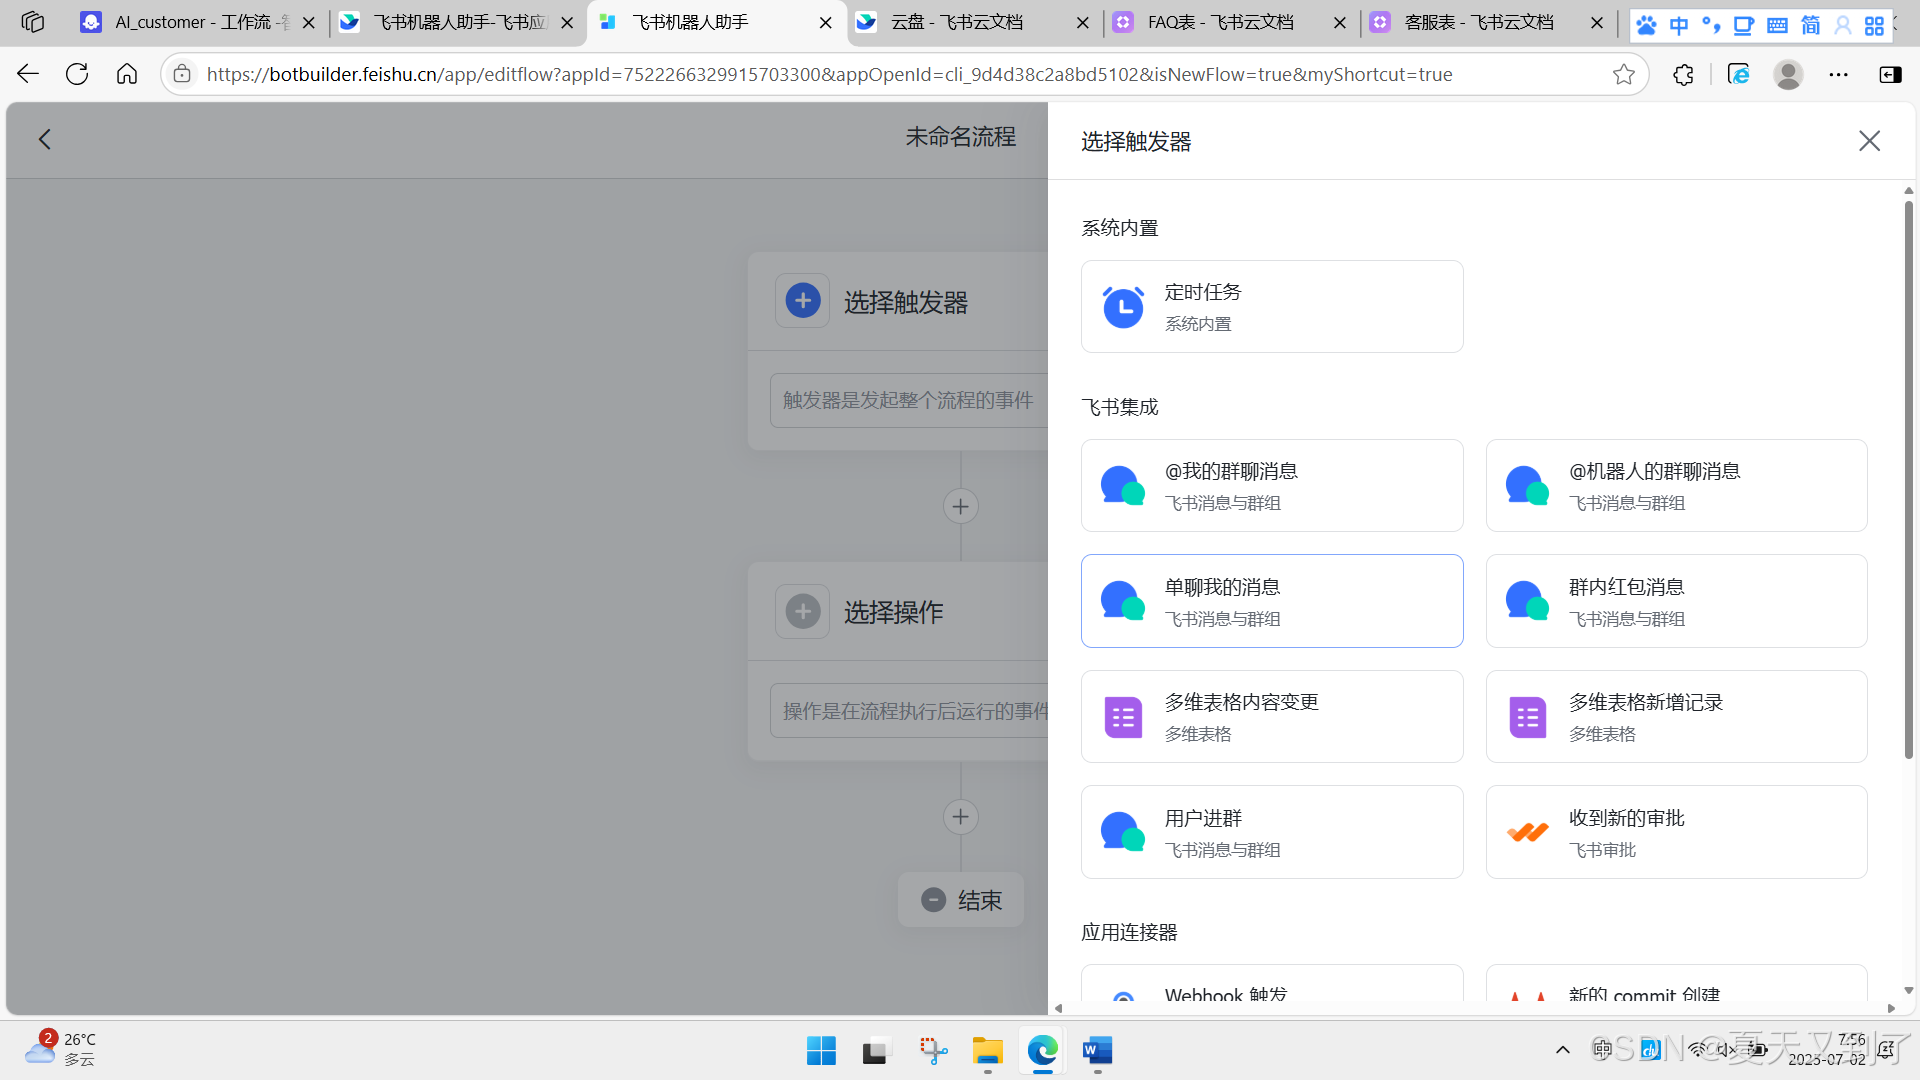Choose the @我的群聊消息 trigger
Image resolution: width=1920 pixels, height=1080 pixels.
pyautogui.click(x=1271, y=486)
